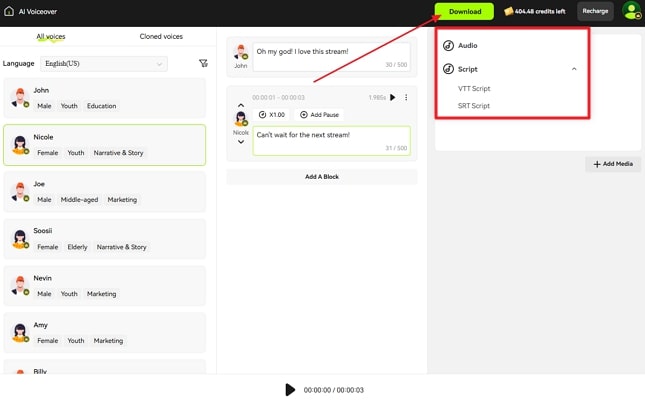The image size is (645, 400).
Task: Click the Audio download icon
Action: pyautogui.click(x=448, y=45)
